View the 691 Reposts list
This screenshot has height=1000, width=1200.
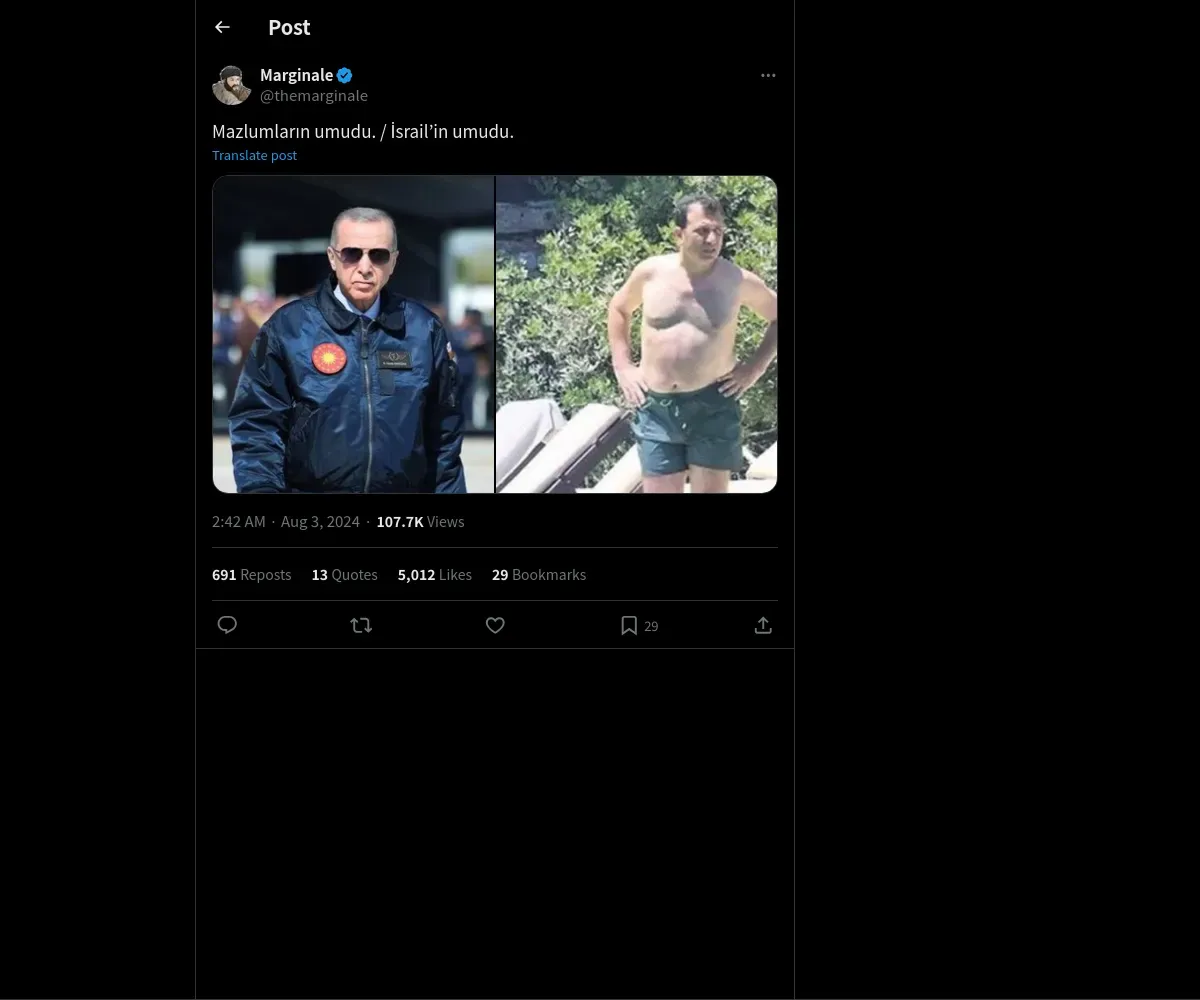tap(251, 575)
